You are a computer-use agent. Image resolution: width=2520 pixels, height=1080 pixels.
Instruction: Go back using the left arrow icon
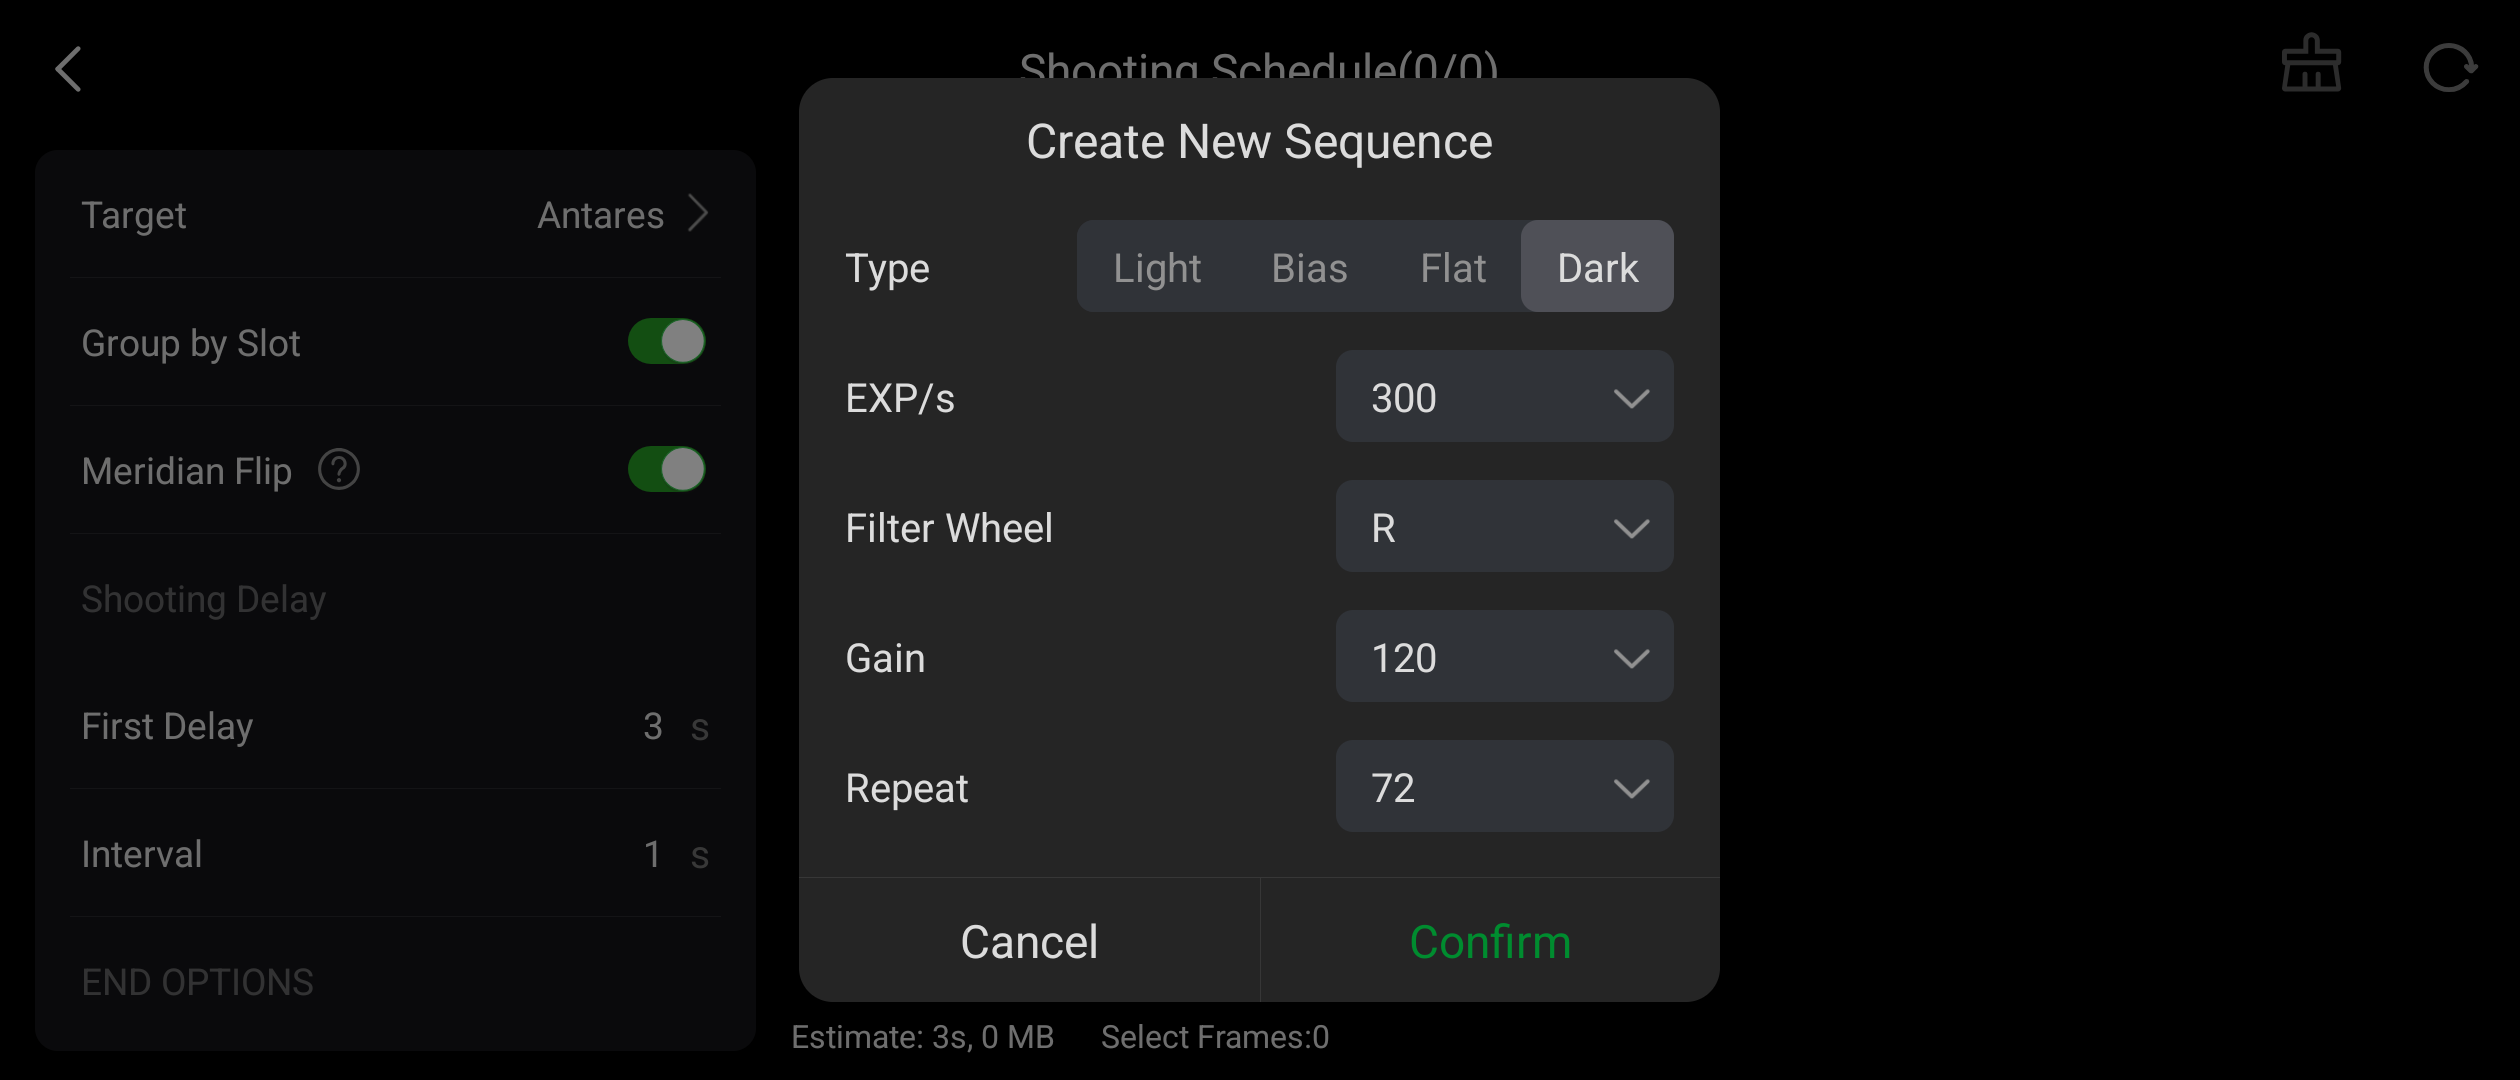pos(68,69)
